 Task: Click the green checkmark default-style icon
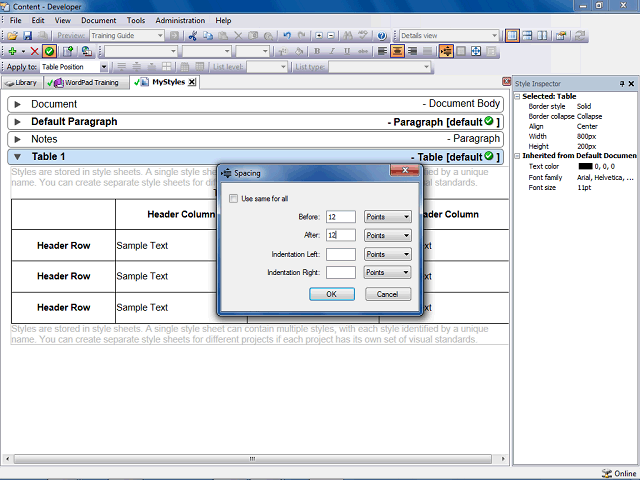point(49,51)
